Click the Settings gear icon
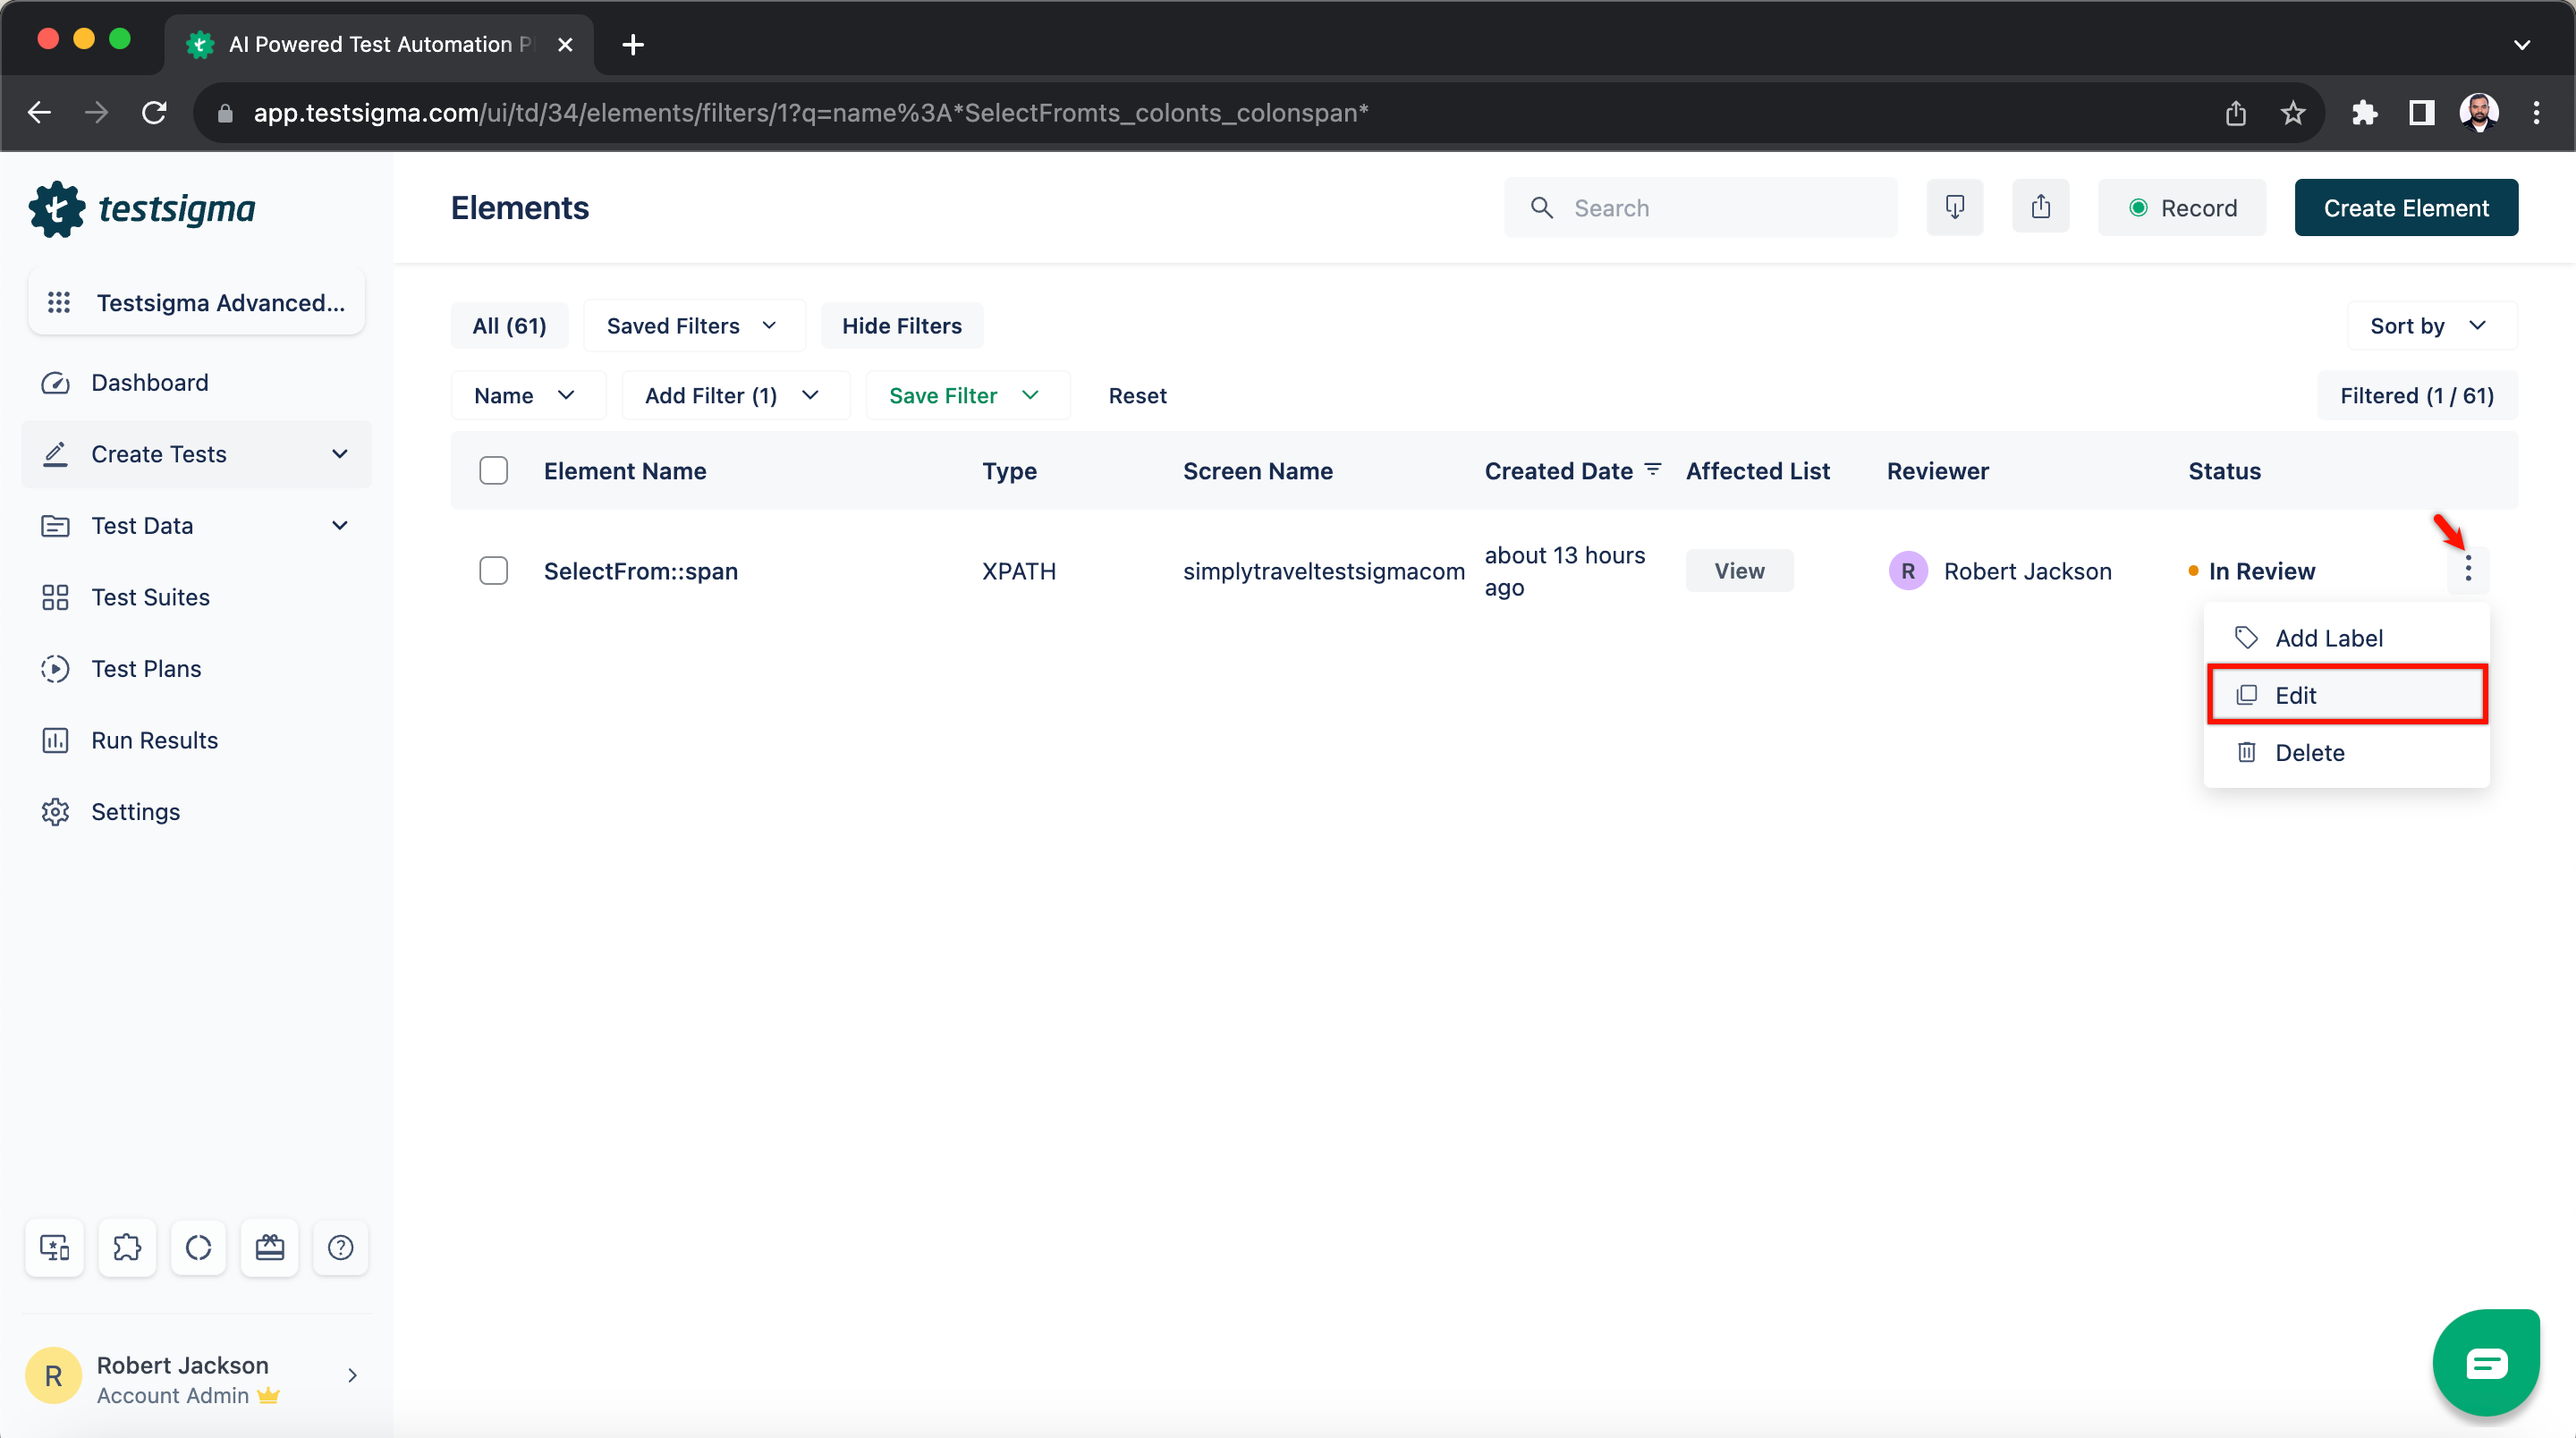Image resolution: width=2576 pixels, height=1438 pixels. (55, 812)
